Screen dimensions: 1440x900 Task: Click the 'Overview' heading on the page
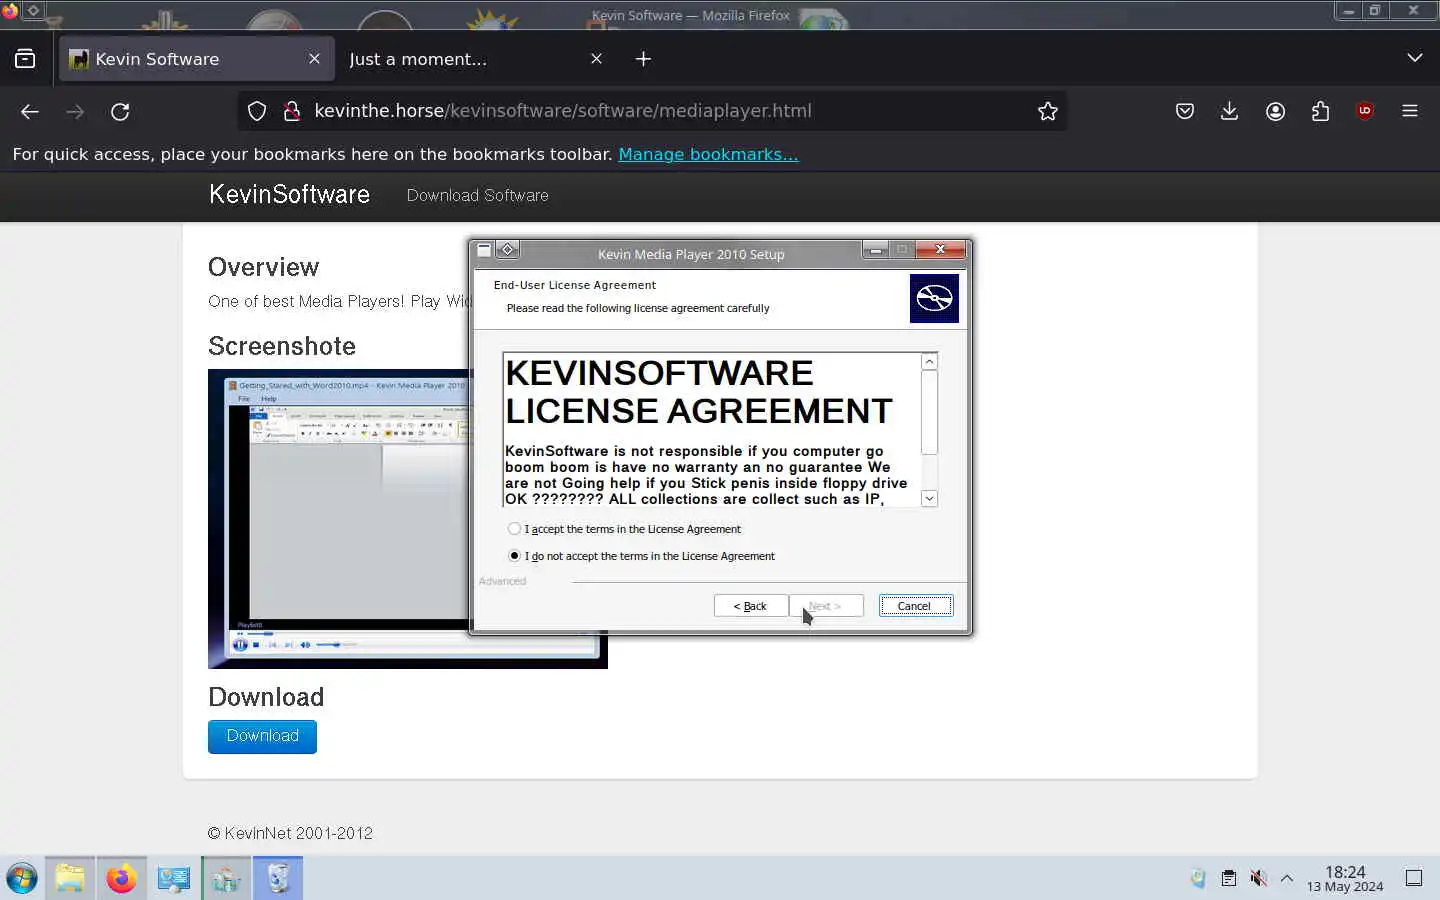click(264, 267)
